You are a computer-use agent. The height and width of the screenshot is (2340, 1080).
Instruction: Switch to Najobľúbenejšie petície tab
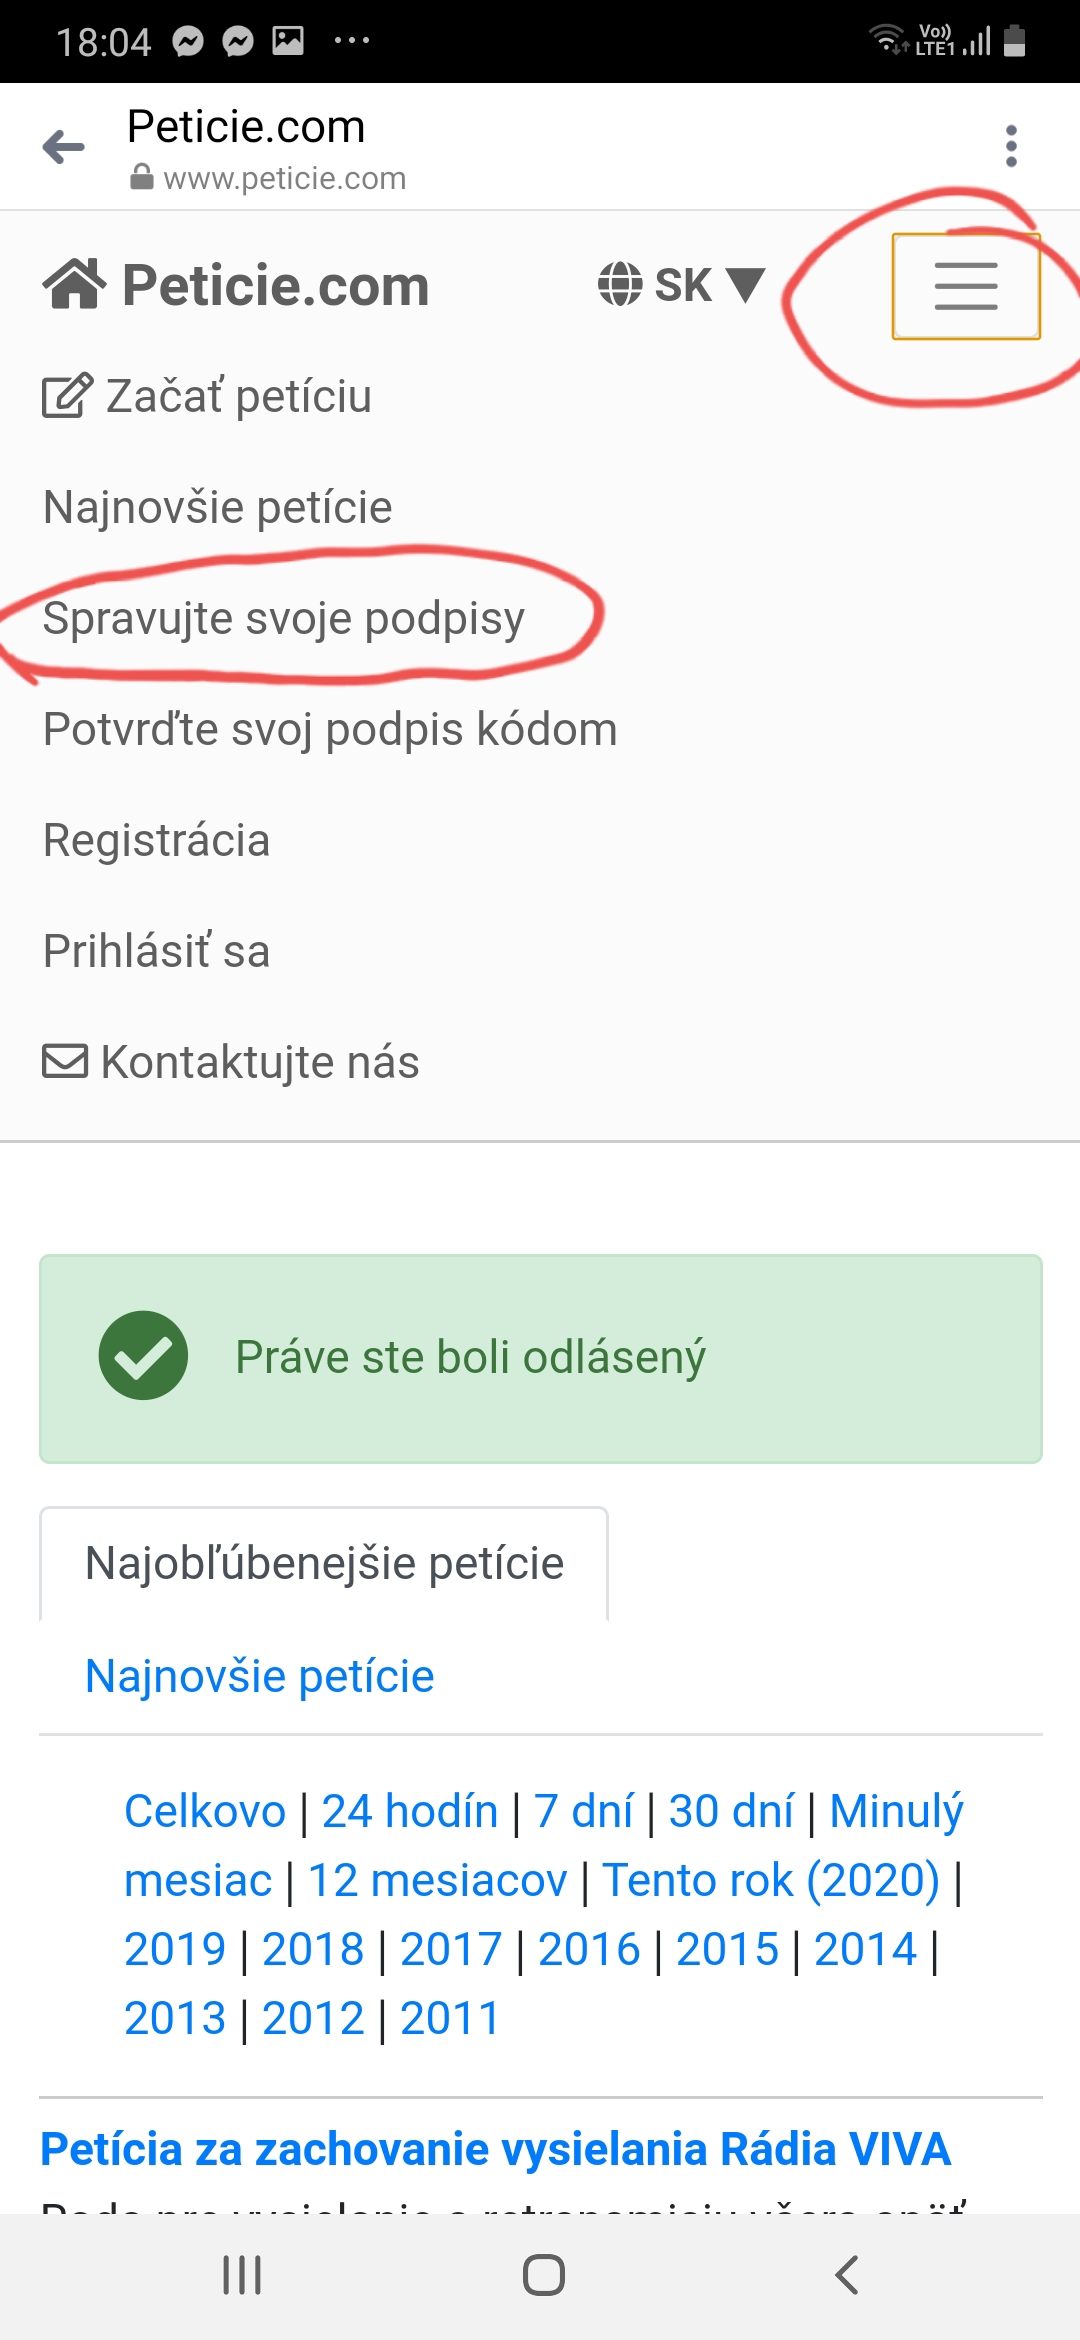click(324, 1563)
